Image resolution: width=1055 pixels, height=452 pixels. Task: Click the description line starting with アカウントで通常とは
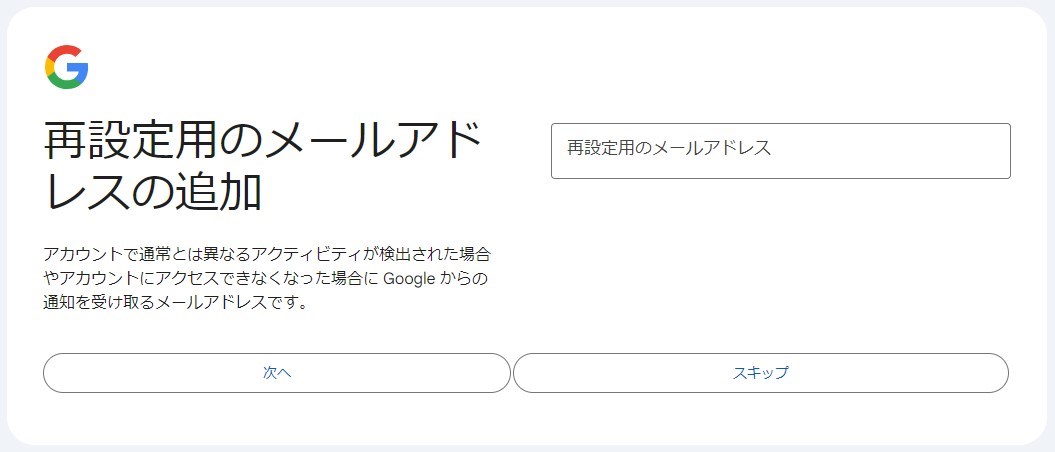pyautogui.click(x=267, y=254)
